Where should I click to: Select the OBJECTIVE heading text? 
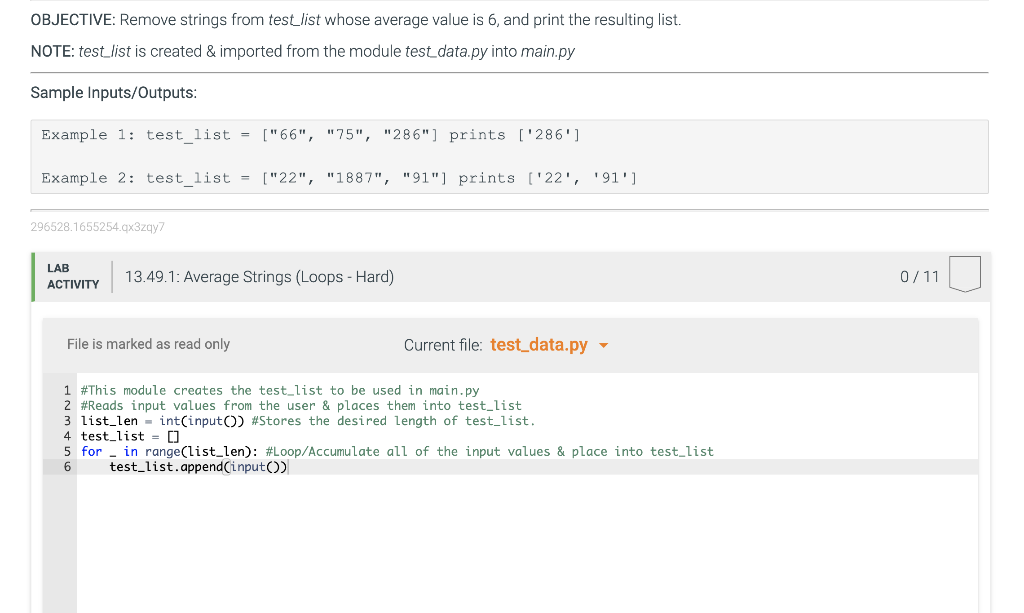click(x=70, y=19)
